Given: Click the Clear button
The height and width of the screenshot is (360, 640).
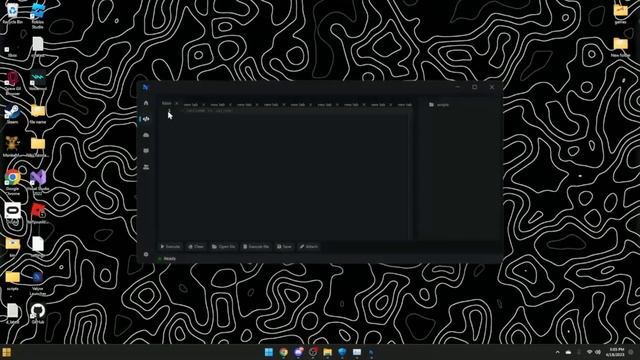Looking at the screenshot, I should (196, 247).
